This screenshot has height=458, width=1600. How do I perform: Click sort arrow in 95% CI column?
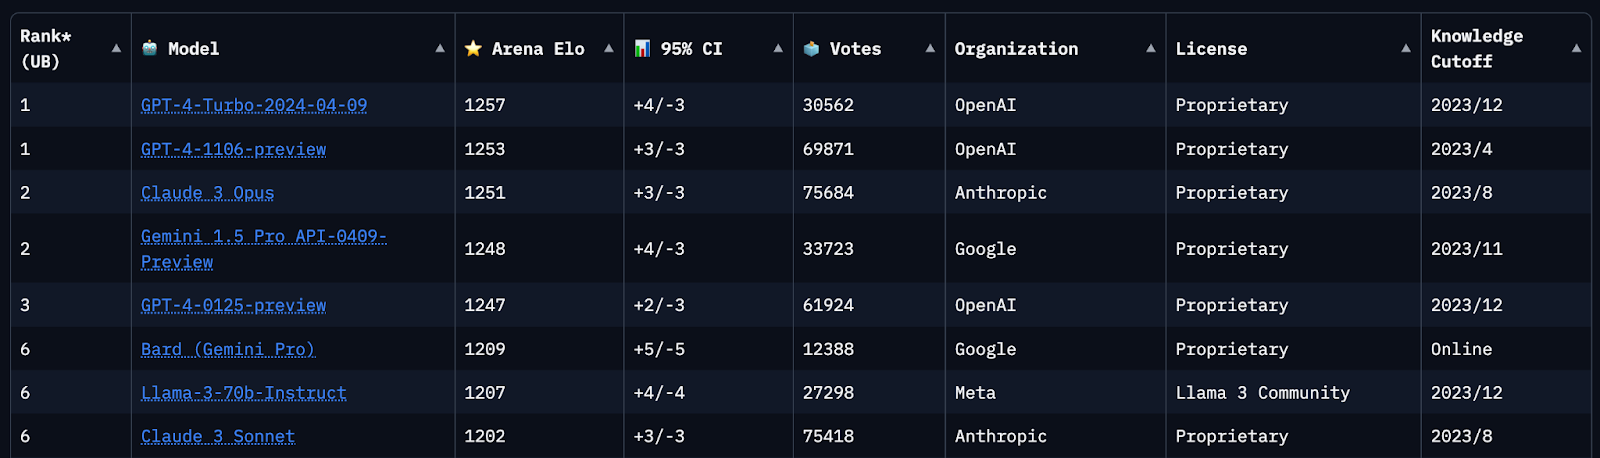click(778, 48)
